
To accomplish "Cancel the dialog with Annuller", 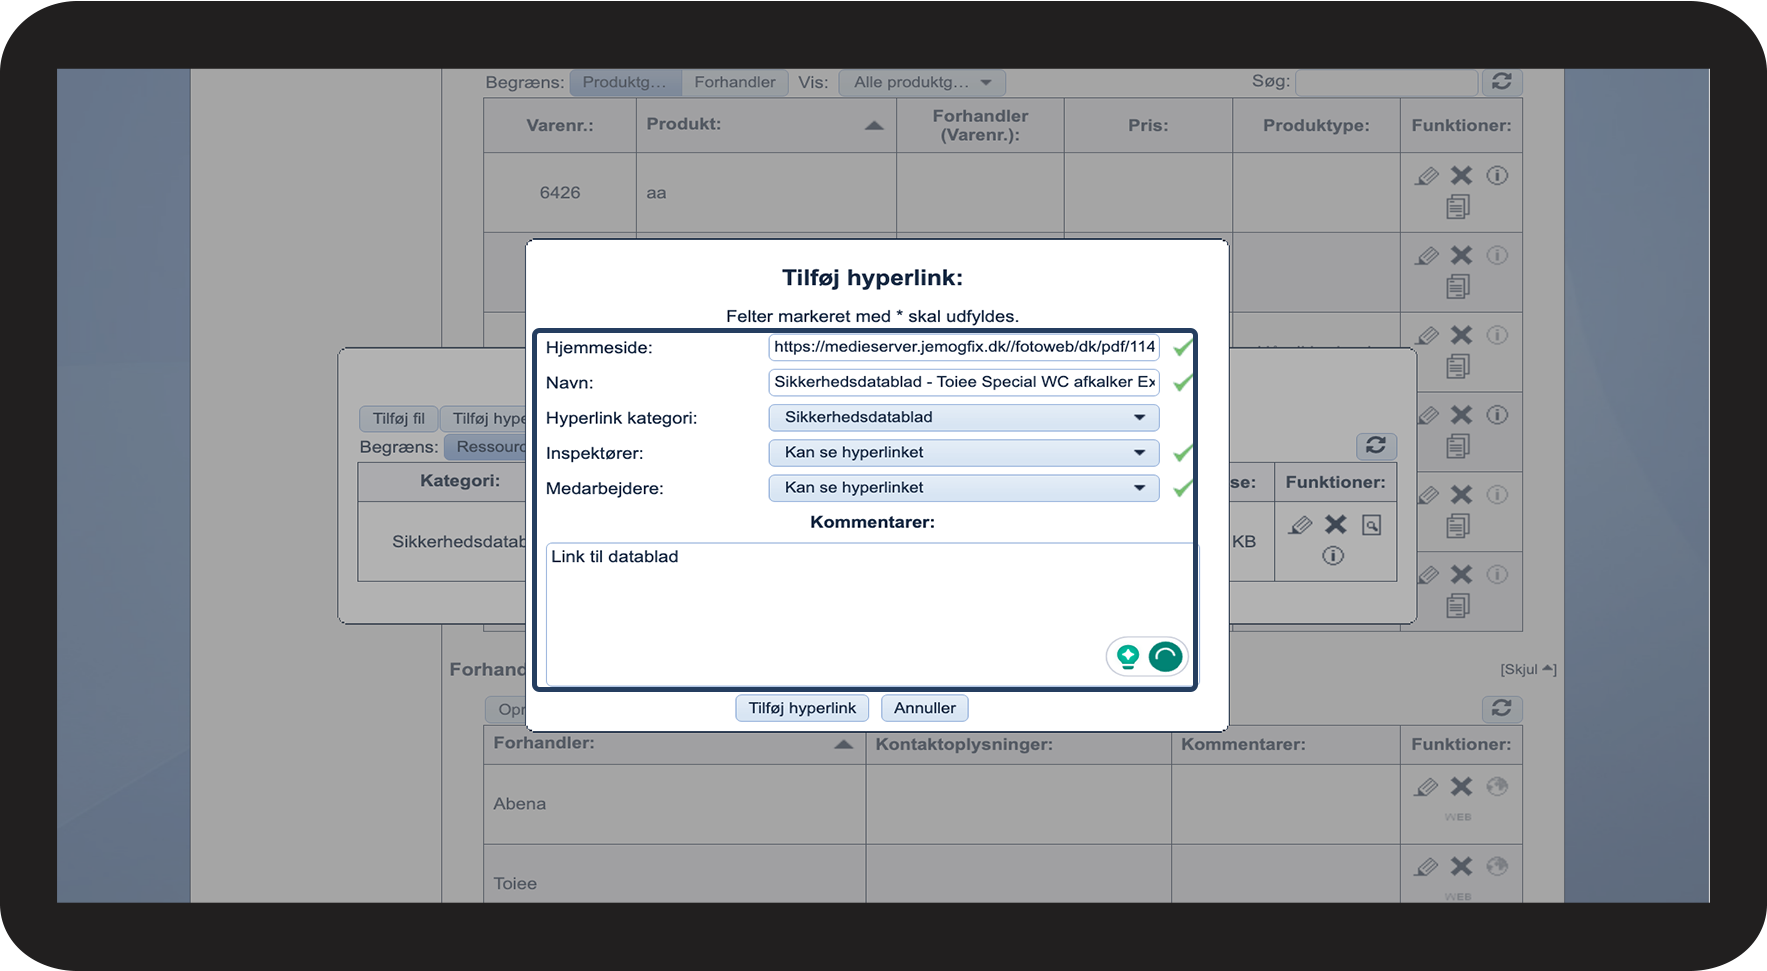I will coord(924,708).
